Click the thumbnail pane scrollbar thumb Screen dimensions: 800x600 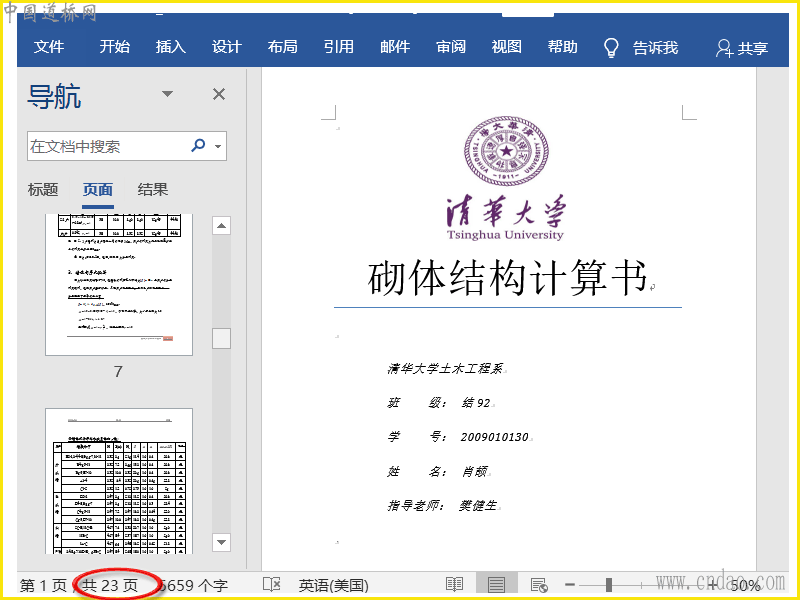click(221, 338)
